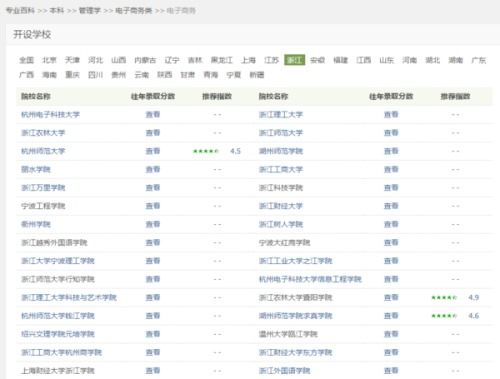Open the 杭州师范大学 school link
This screenshot has width=500, height=379.
click(43, 151)
